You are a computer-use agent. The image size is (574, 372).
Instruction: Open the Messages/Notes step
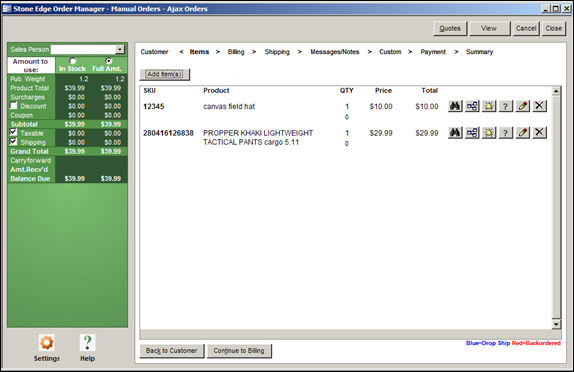(335, 52)
